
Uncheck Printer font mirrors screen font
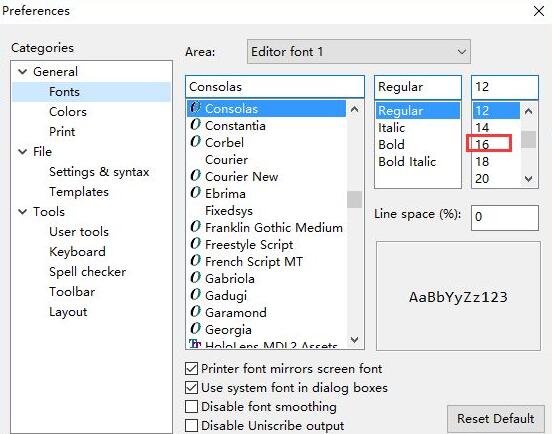tap(191, 369)
